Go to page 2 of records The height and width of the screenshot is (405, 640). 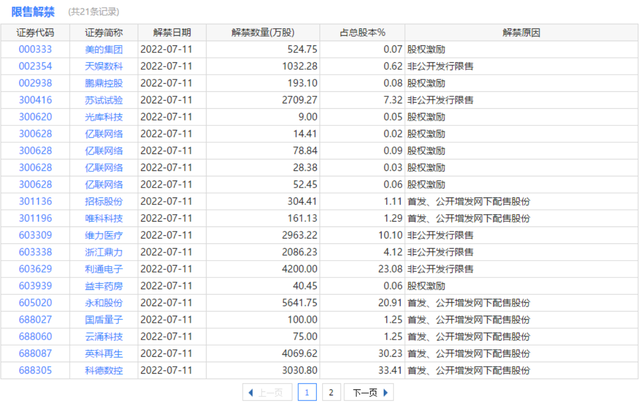click(x=331, y=392)
